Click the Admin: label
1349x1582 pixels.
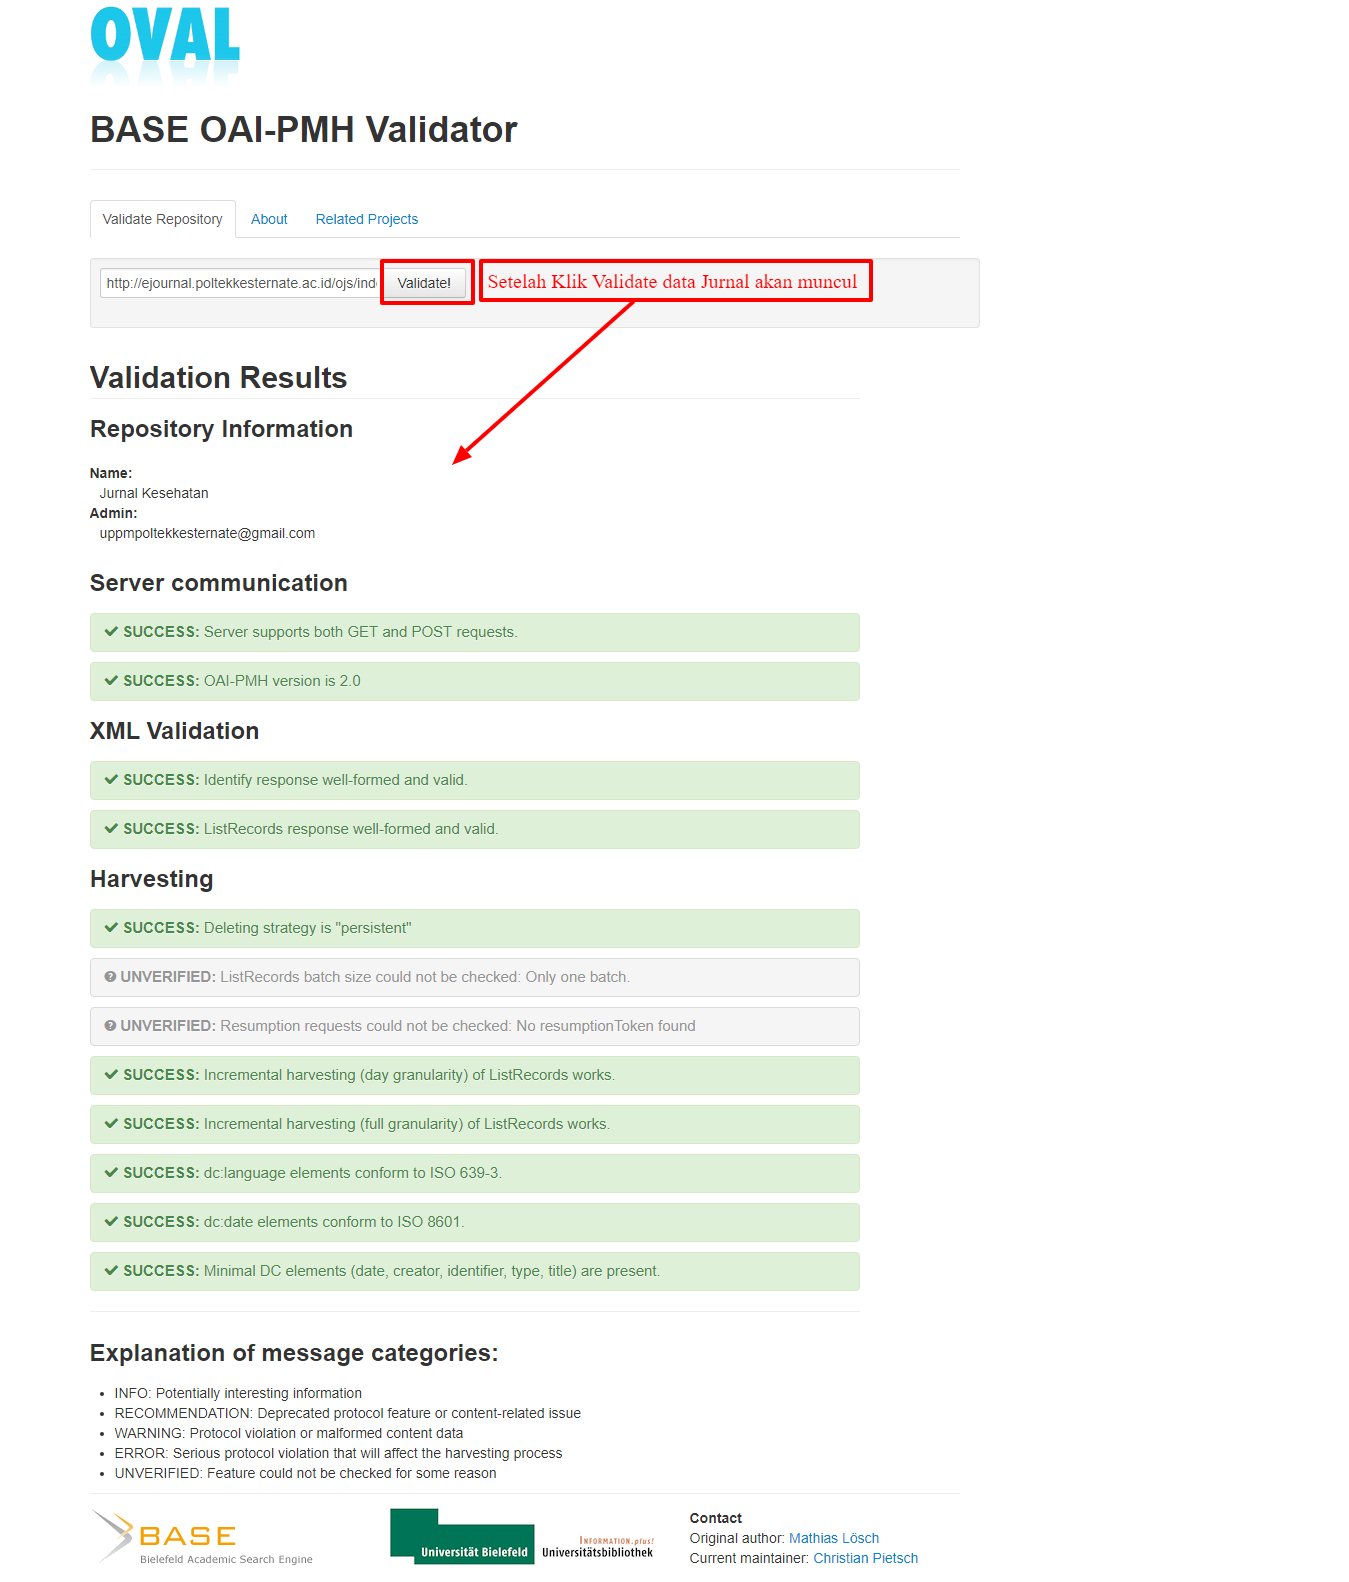[114, 513]
